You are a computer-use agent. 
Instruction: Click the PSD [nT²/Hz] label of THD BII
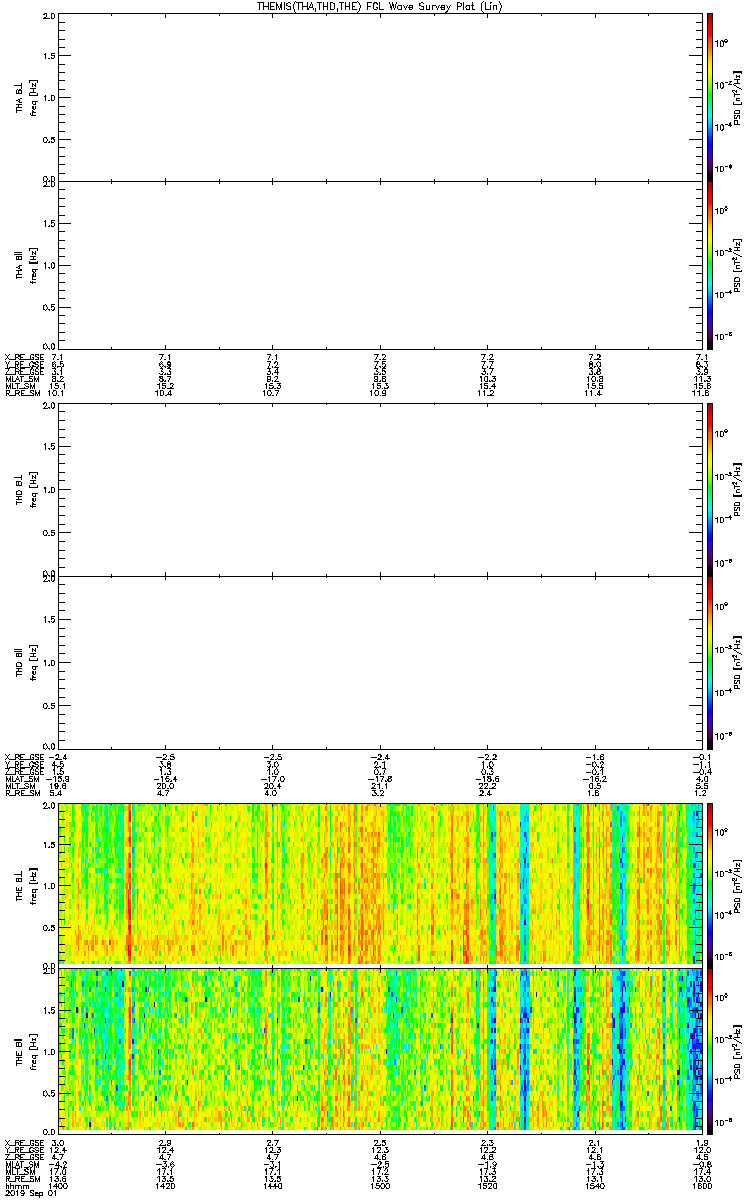click(740, 662)
